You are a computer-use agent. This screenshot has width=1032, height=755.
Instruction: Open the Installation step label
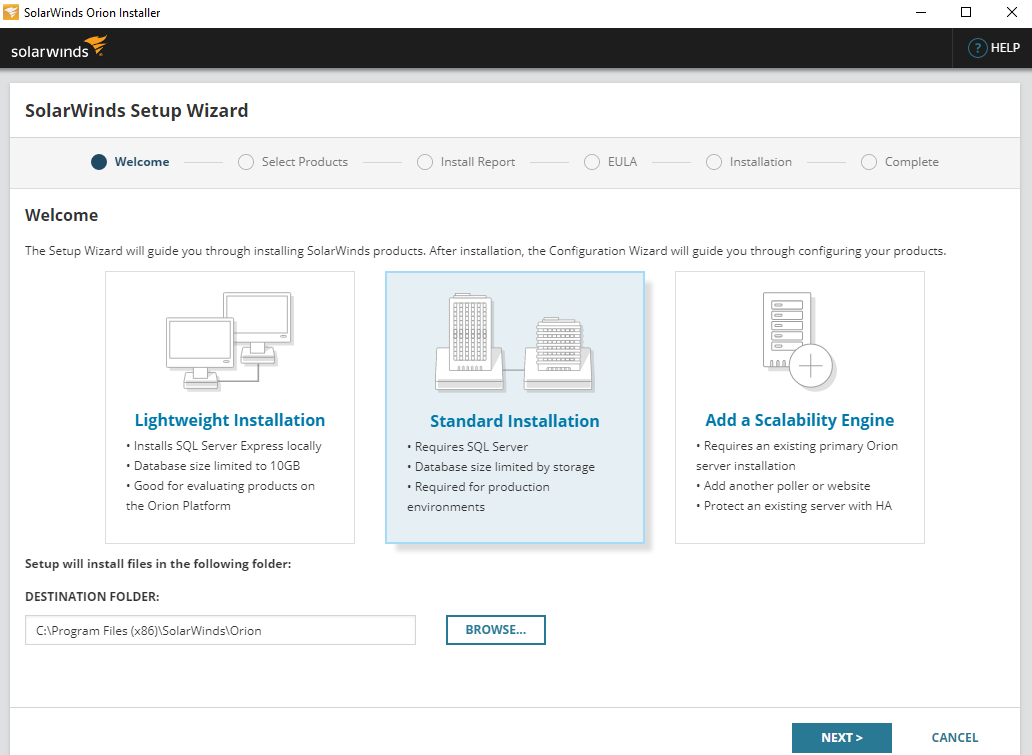761,162
